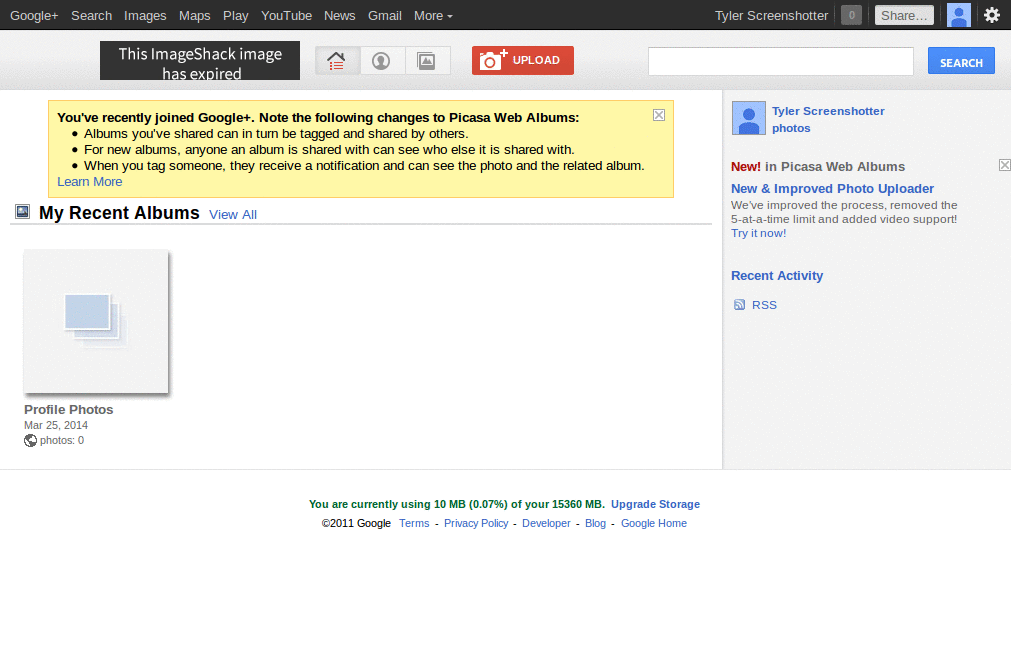Image resolution: width=1024 pixels, height=645 pixels.
Task: Open Play in the top bar
Action: (236, 16)
